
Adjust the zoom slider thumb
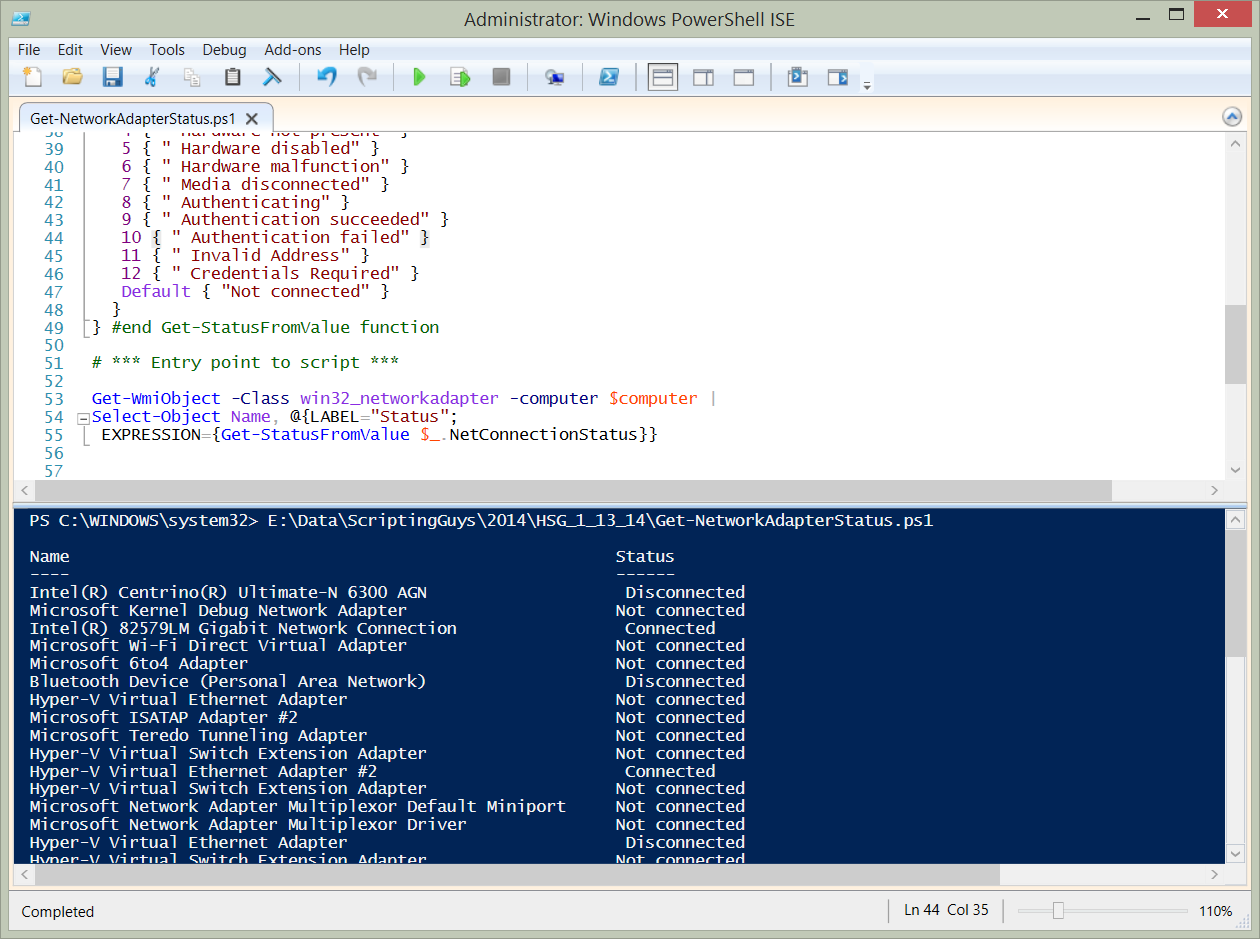pos(1058,911)
